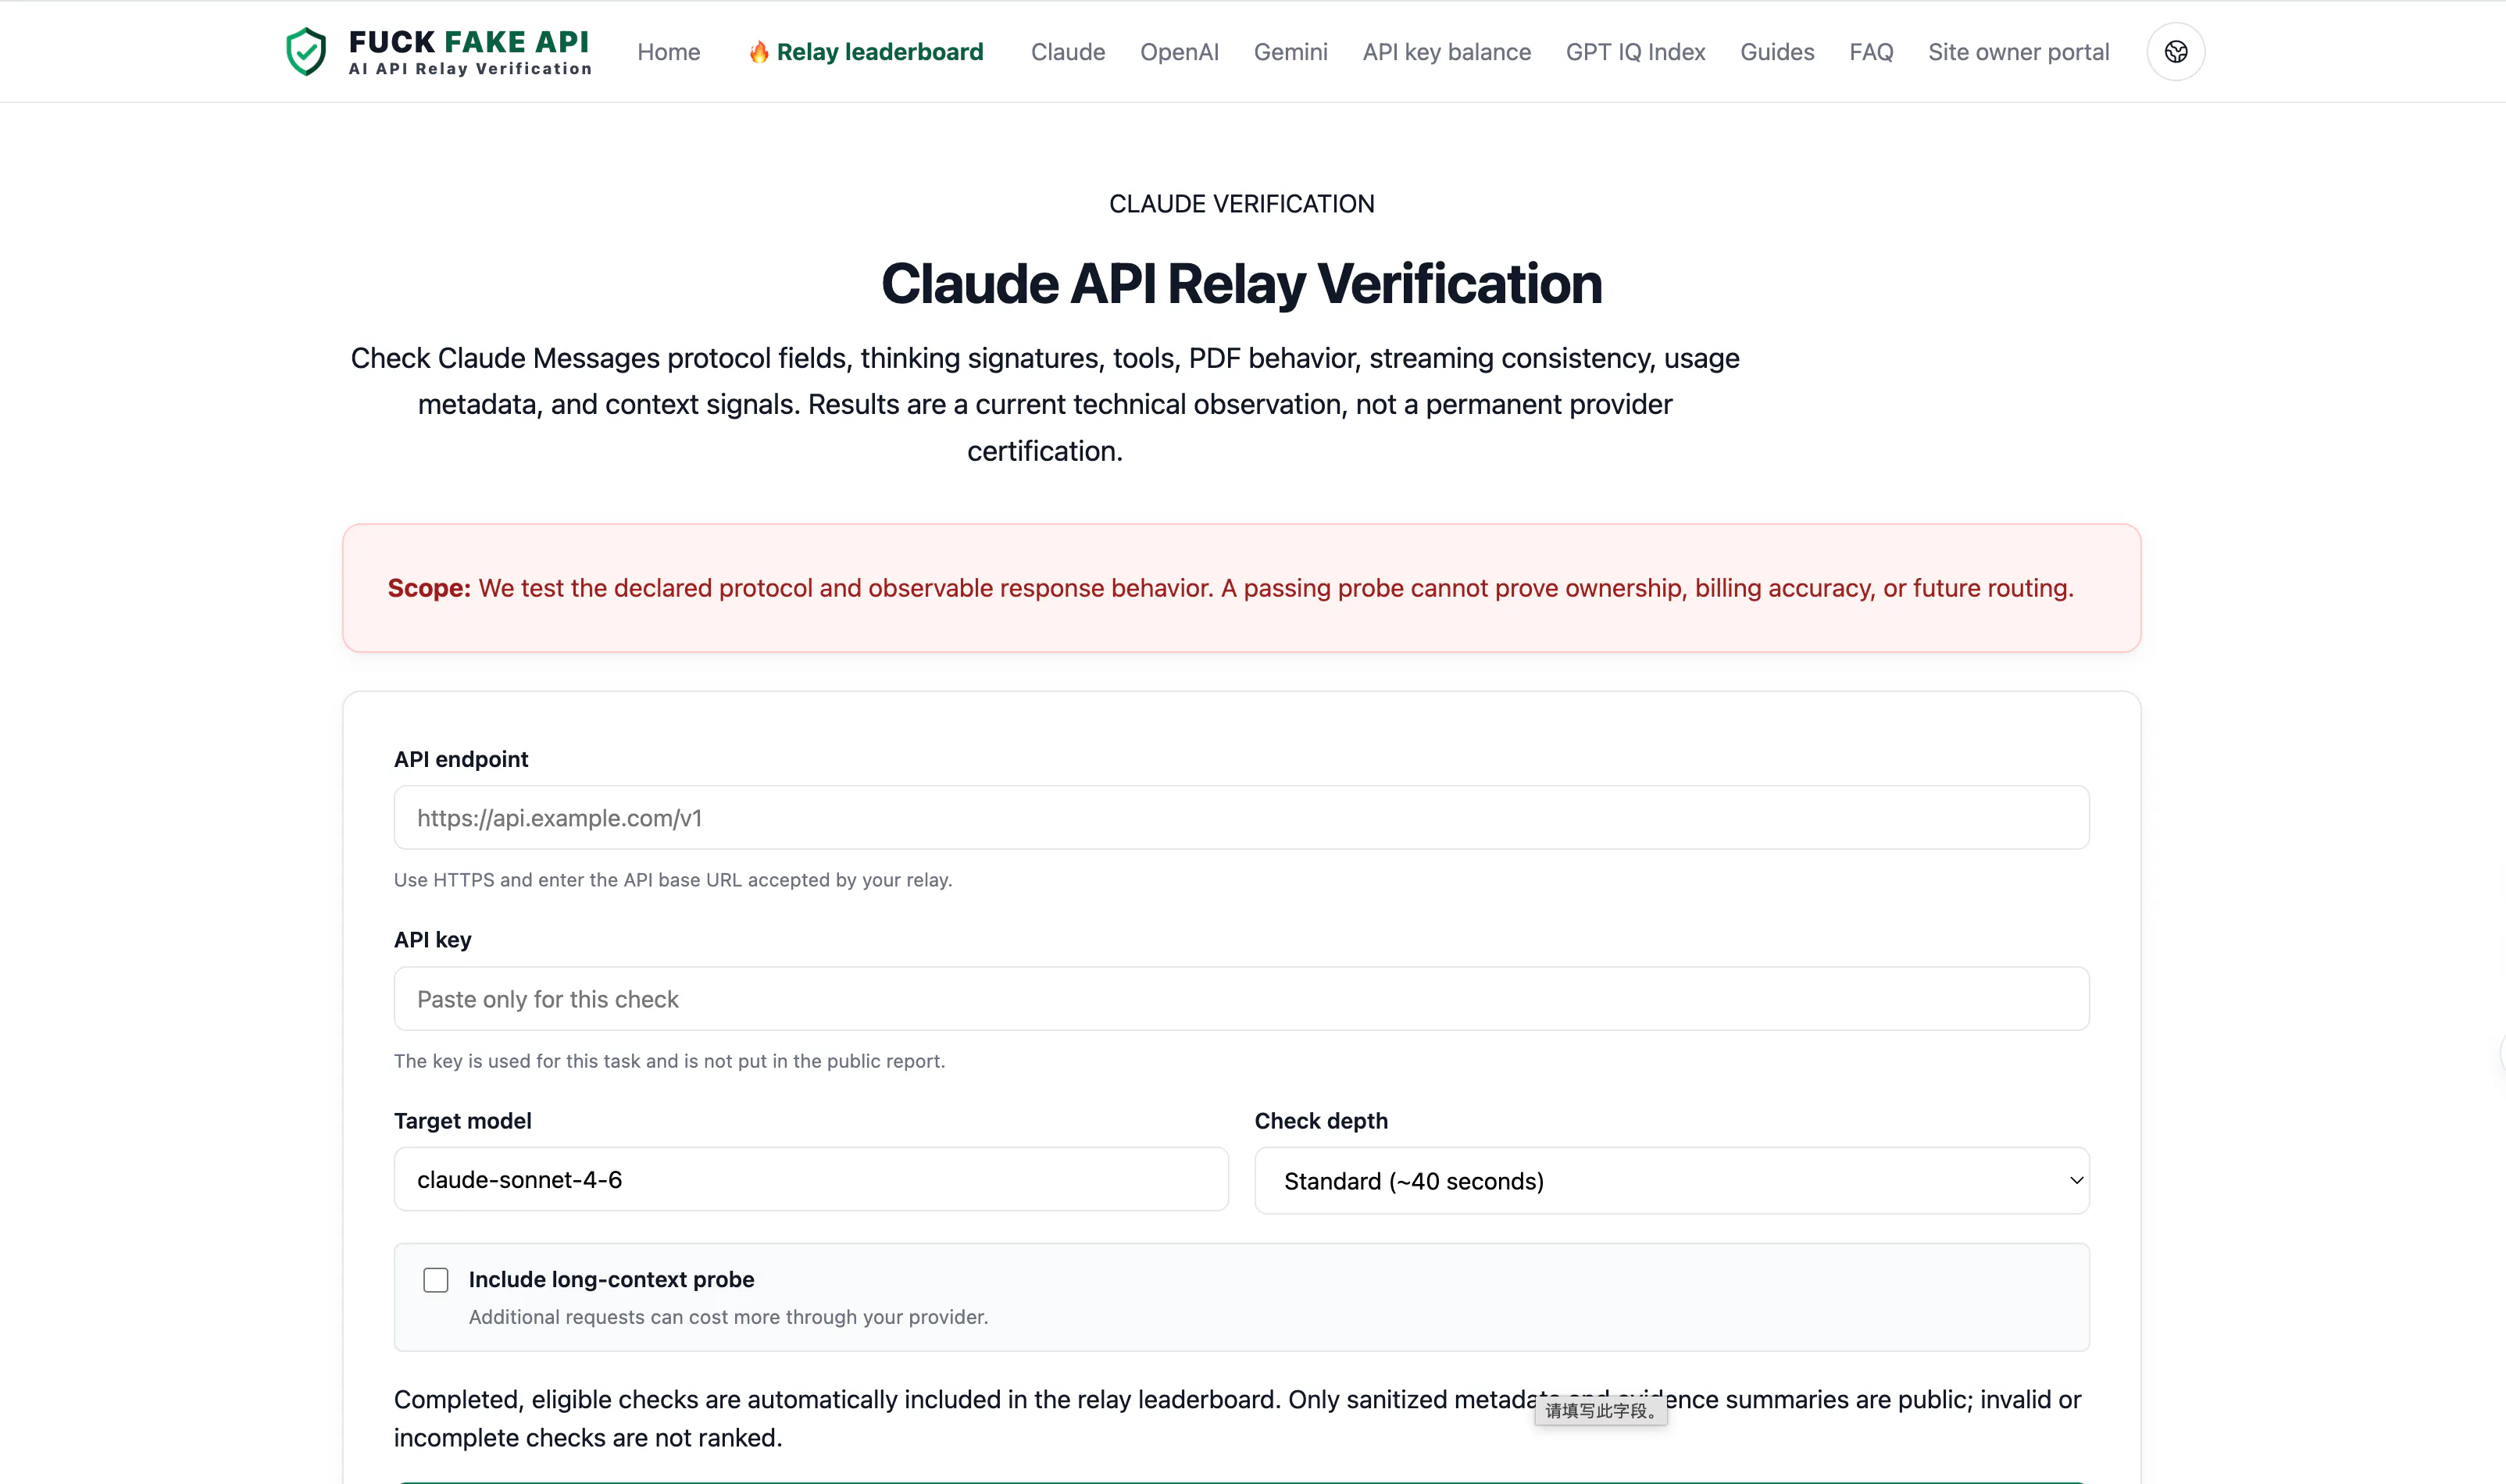Click the API endpoint label
This screenshot has width=2506, height=1484.
[461, 759]
